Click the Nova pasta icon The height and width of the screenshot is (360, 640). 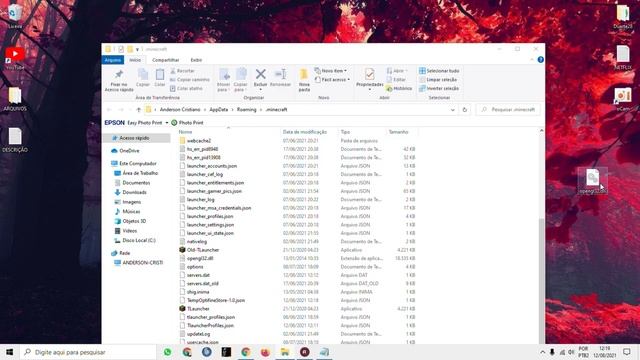(304, 75)
